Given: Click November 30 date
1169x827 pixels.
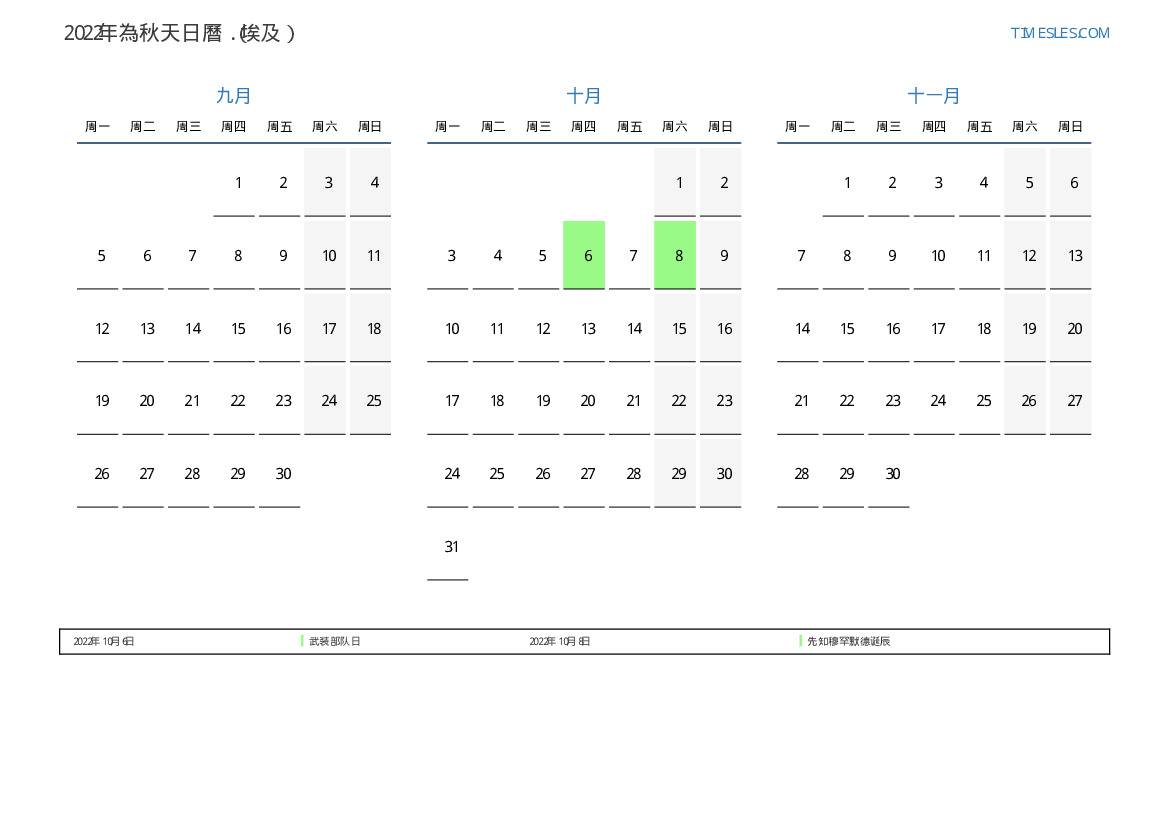Looking at the screenshot, I should [x=892, y=474].
